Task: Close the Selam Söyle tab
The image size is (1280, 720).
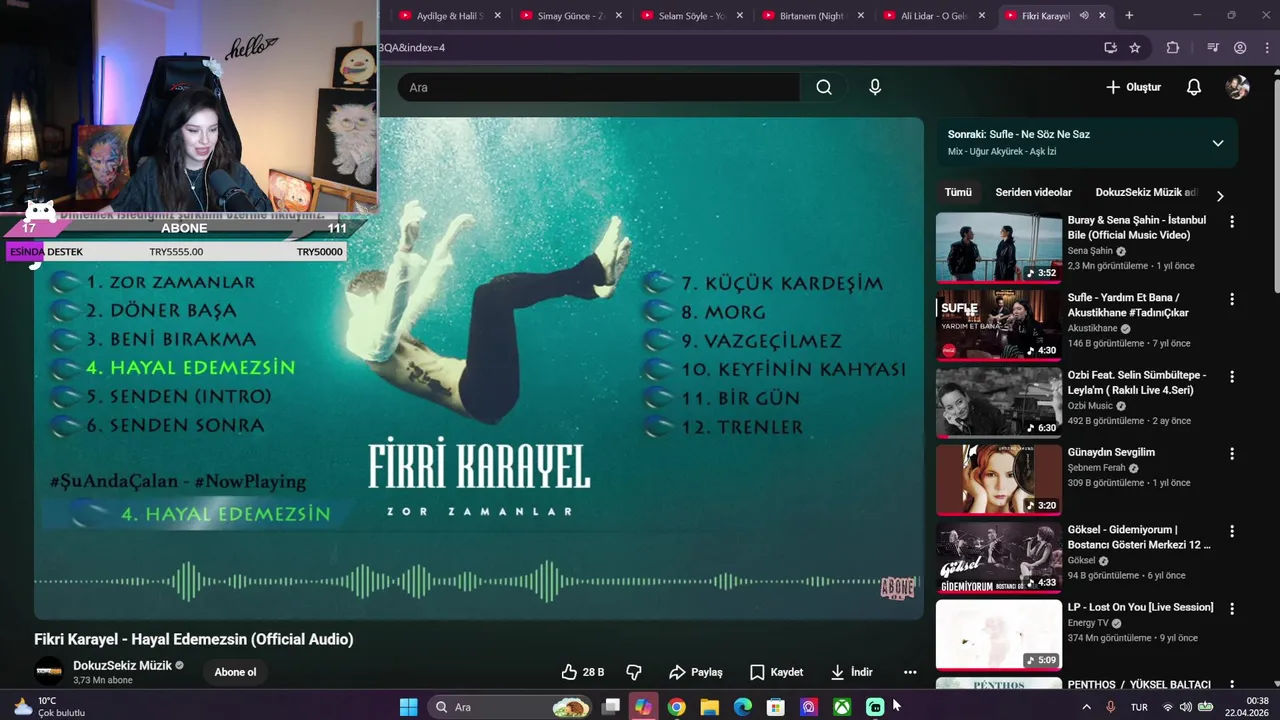Action: 740,16
